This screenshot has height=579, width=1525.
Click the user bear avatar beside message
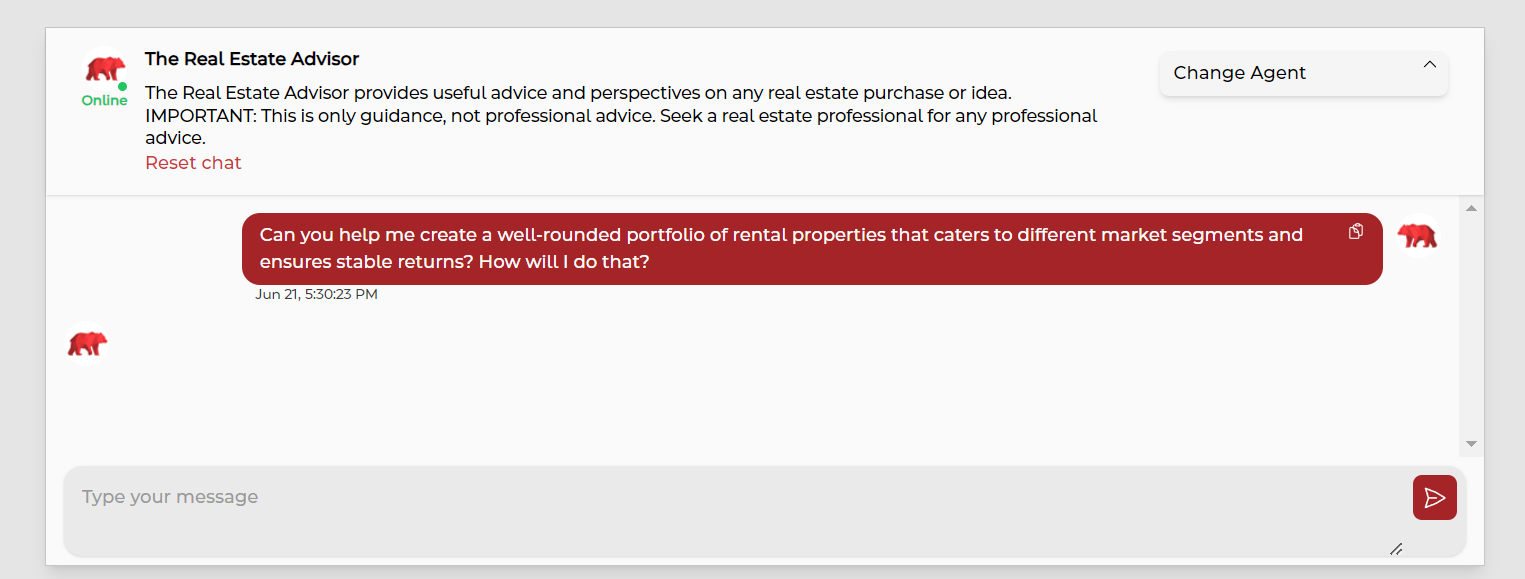pos(1417,236)
